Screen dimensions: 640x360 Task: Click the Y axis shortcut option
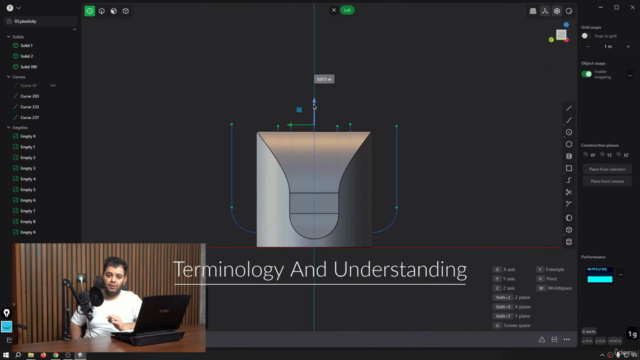pyautogui.click(x=504, y=279)
